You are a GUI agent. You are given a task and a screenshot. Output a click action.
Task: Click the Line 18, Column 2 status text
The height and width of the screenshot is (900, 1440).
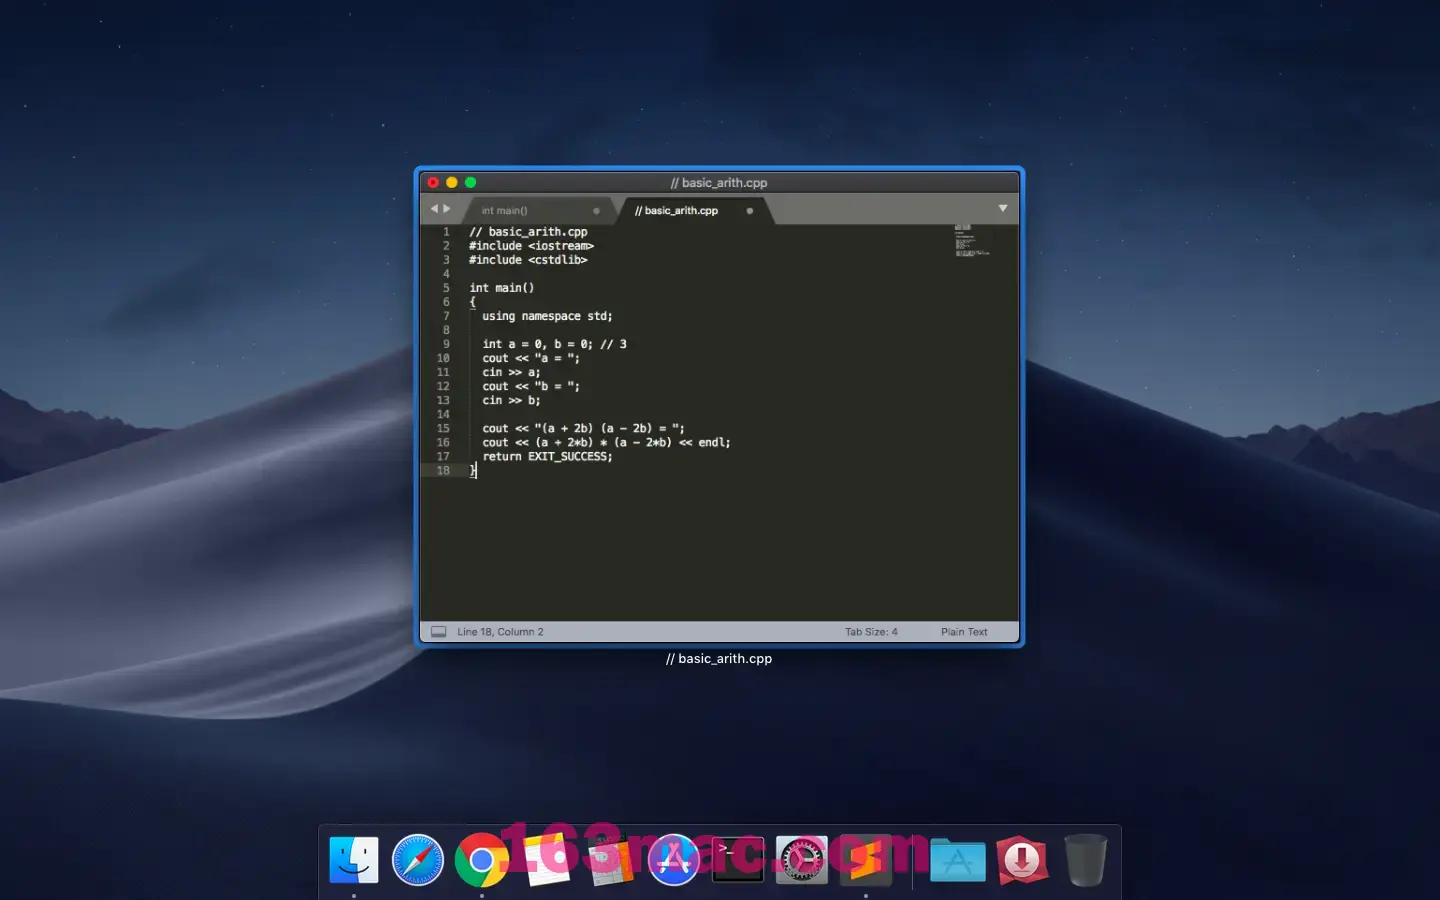[500, 632]
